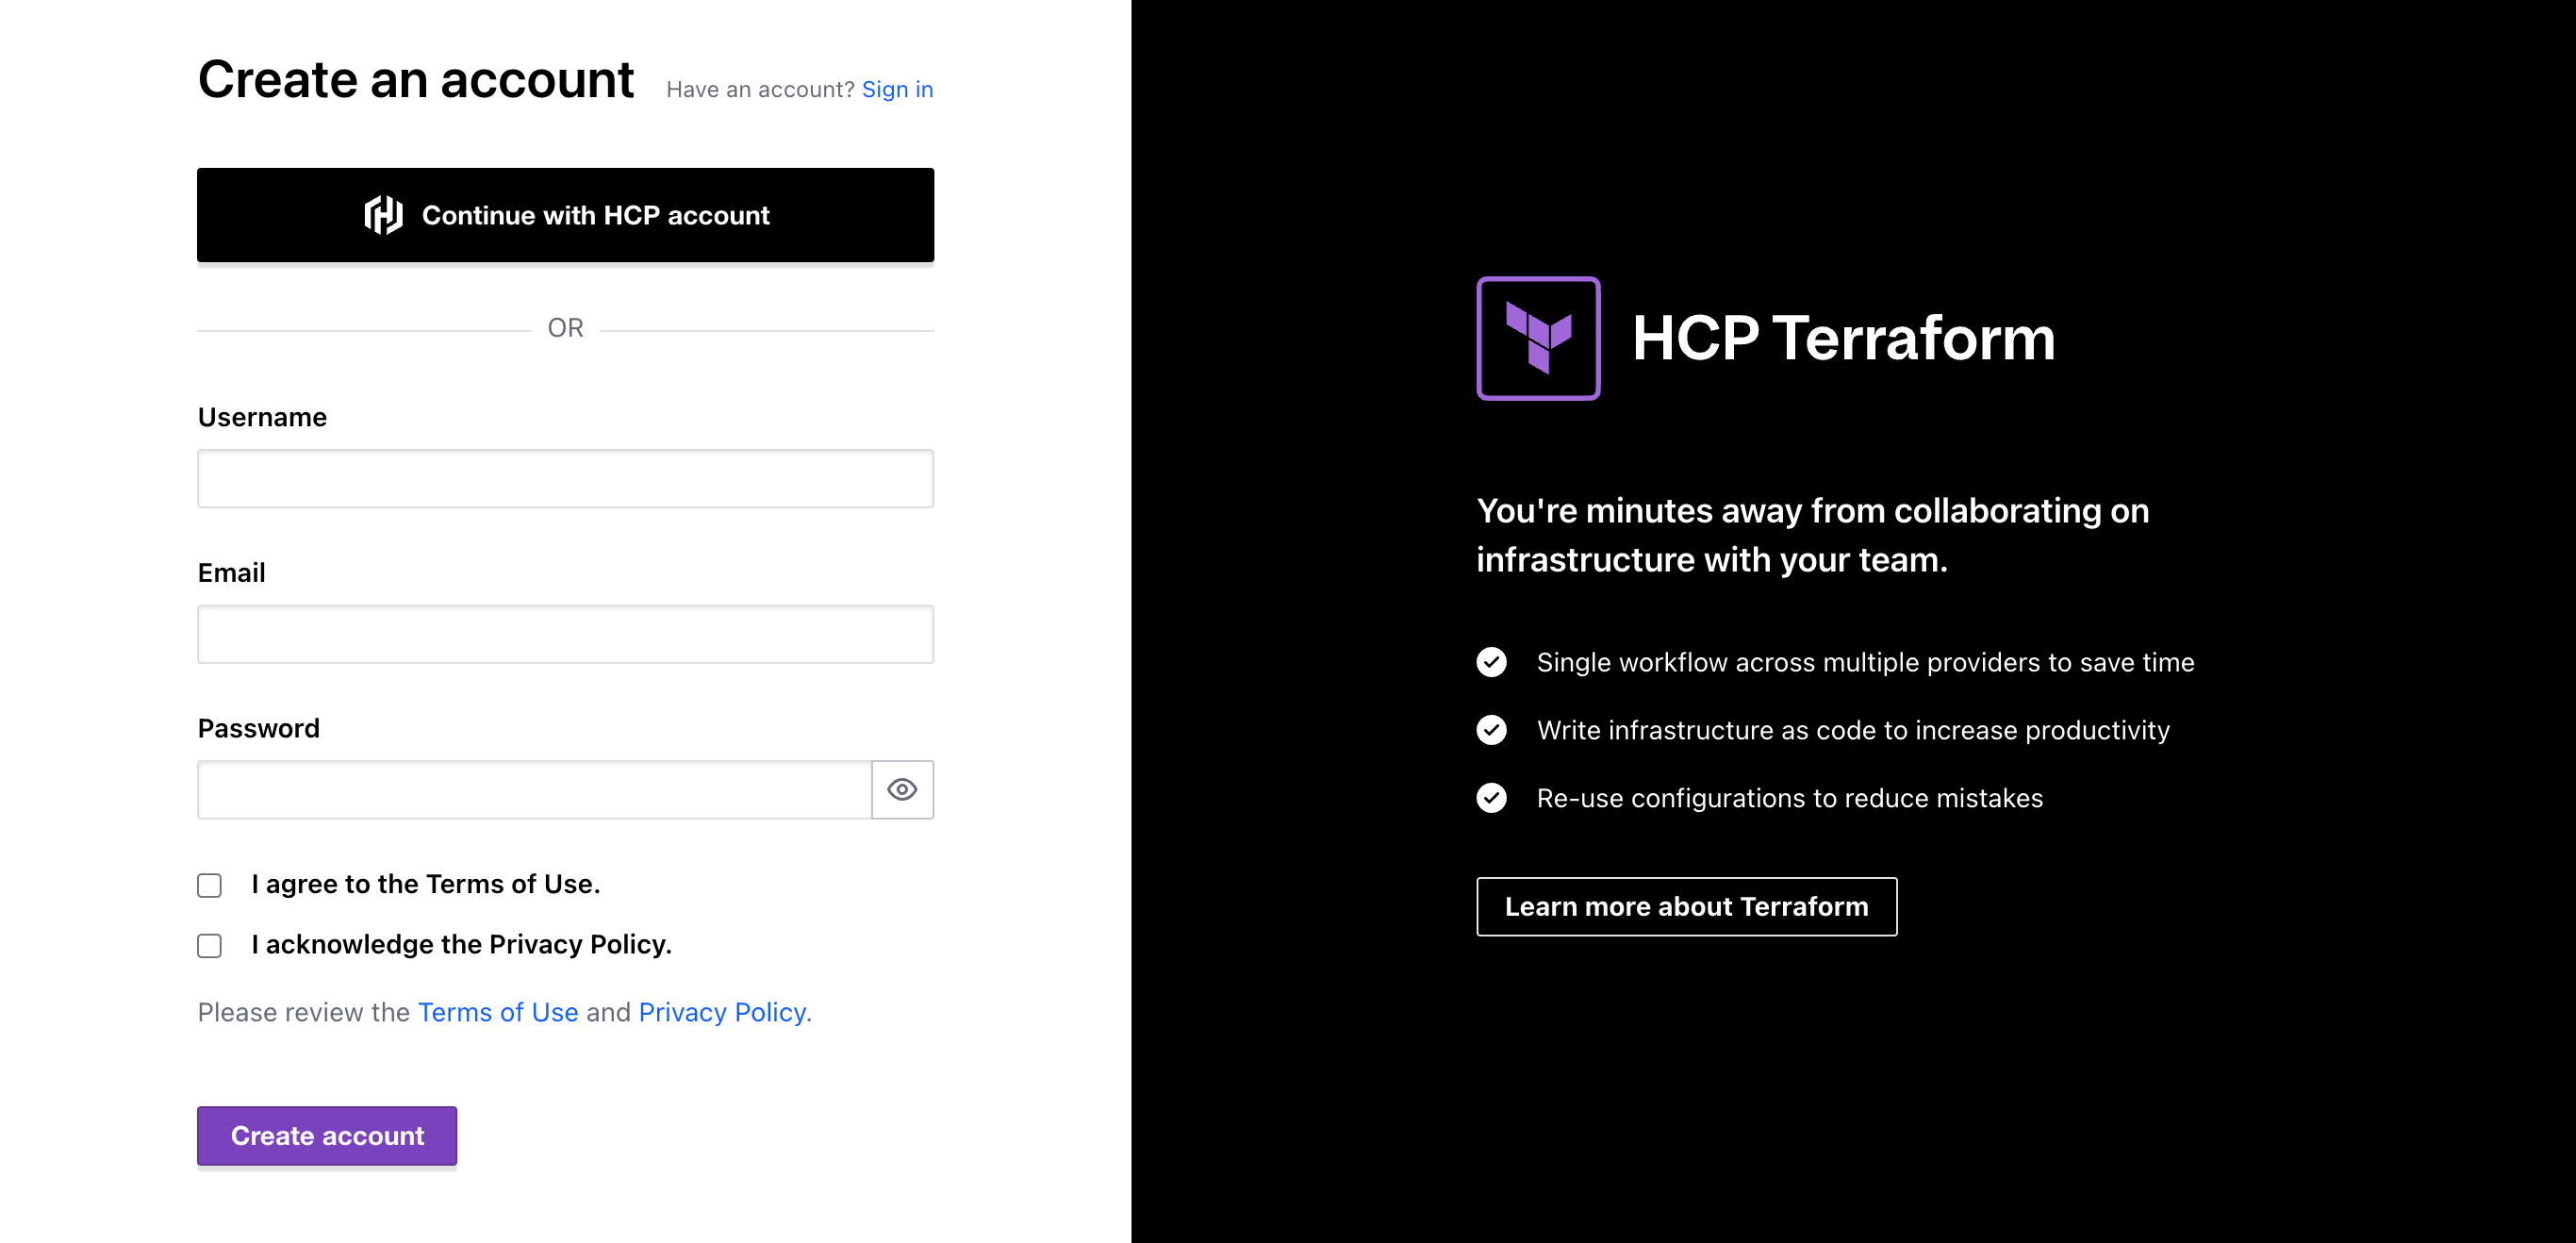Tick the Privacy Policy acknowledgement checkbox

pyautogui.click(x=209, y=945)
